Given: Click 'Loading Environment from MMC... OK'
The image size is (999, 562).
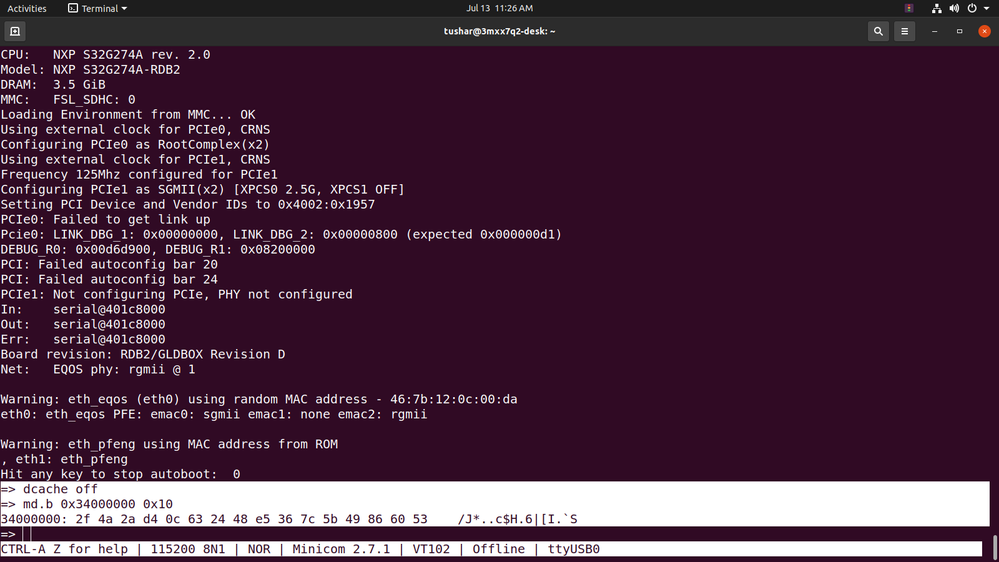Looking at the screenshot, I should [127, 115].
